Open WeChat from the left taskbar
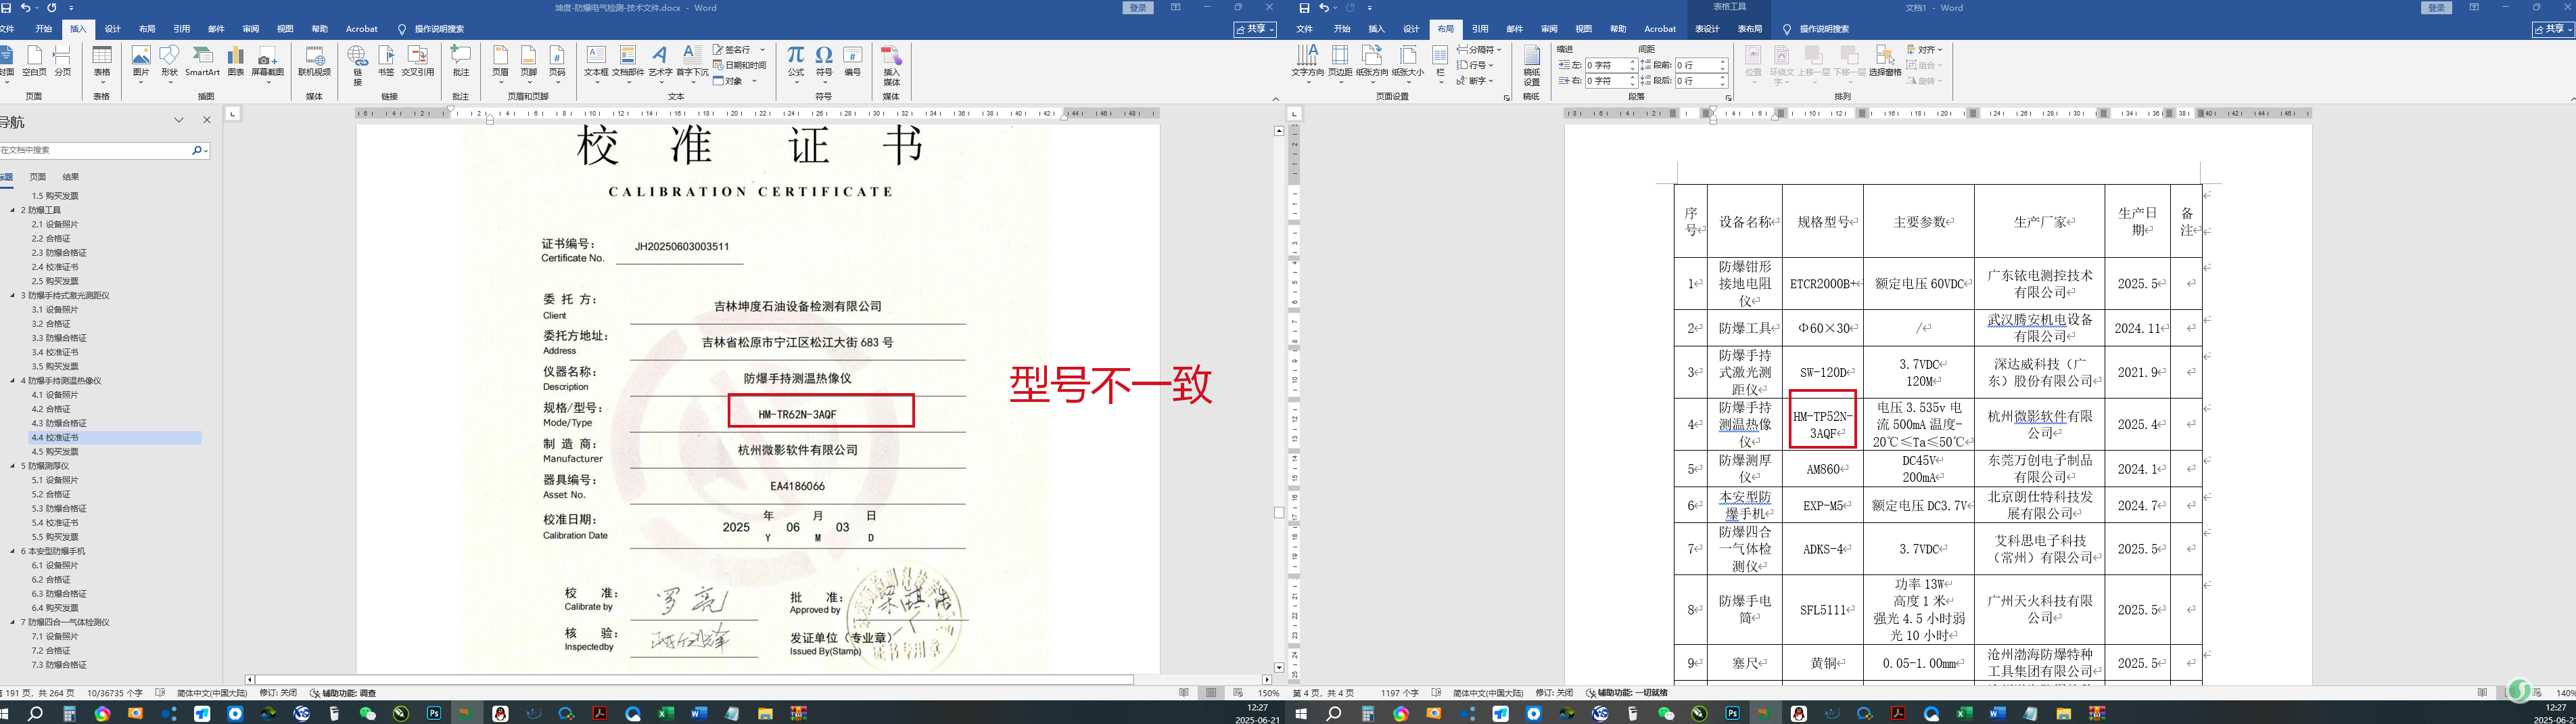This screenshot has height=724, width=2576. pyautogui.click(x=368, y=713)
